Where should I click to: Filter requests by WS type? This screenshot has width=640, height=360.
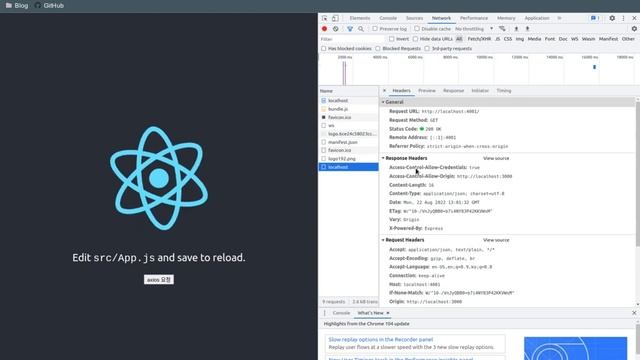pyautogui.click(x=575, y=39)
